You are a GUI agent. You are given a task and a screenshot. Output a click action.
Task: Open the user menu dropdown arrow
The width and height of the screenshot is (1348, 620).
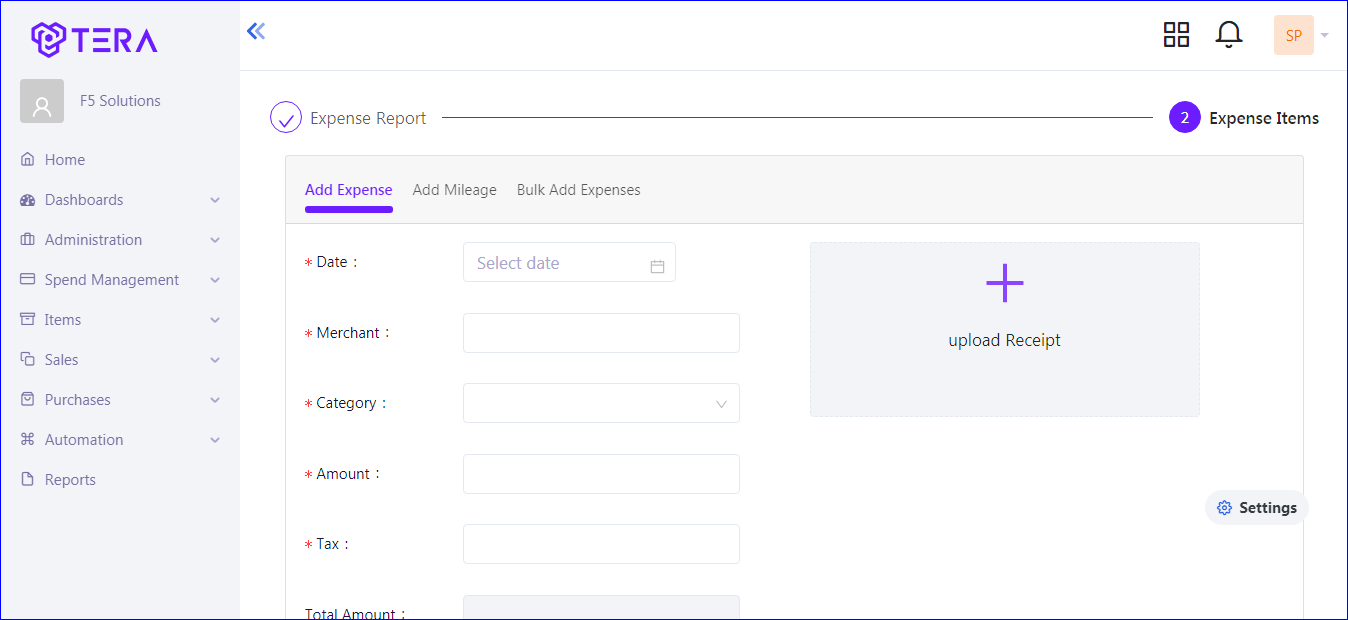click(x=1325, y=36)
